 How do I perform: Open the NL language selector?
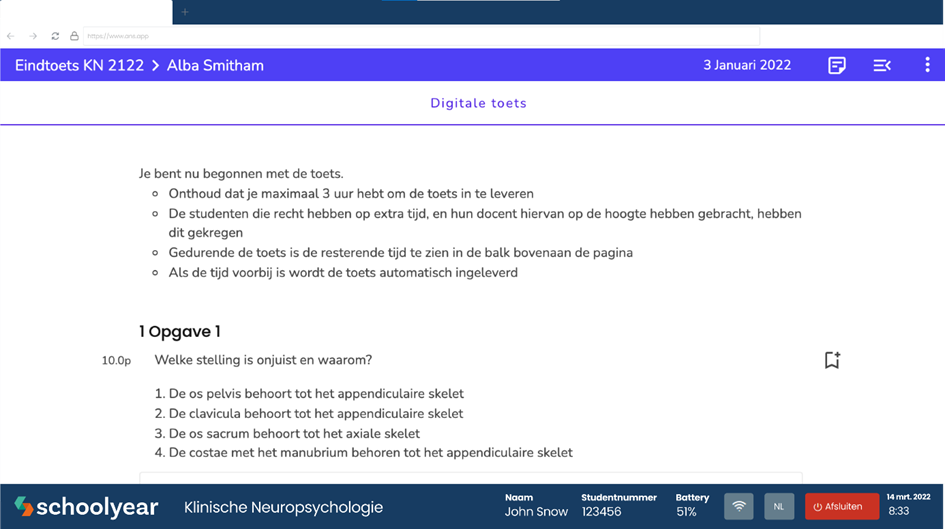779,506
